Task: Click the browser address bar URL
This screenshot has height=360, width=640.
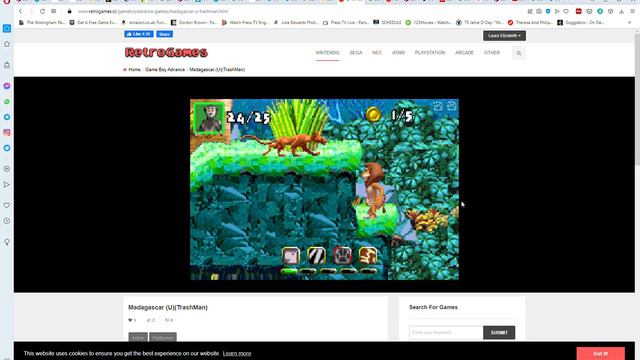Action: pyautogui.click(x=153, y=11)
